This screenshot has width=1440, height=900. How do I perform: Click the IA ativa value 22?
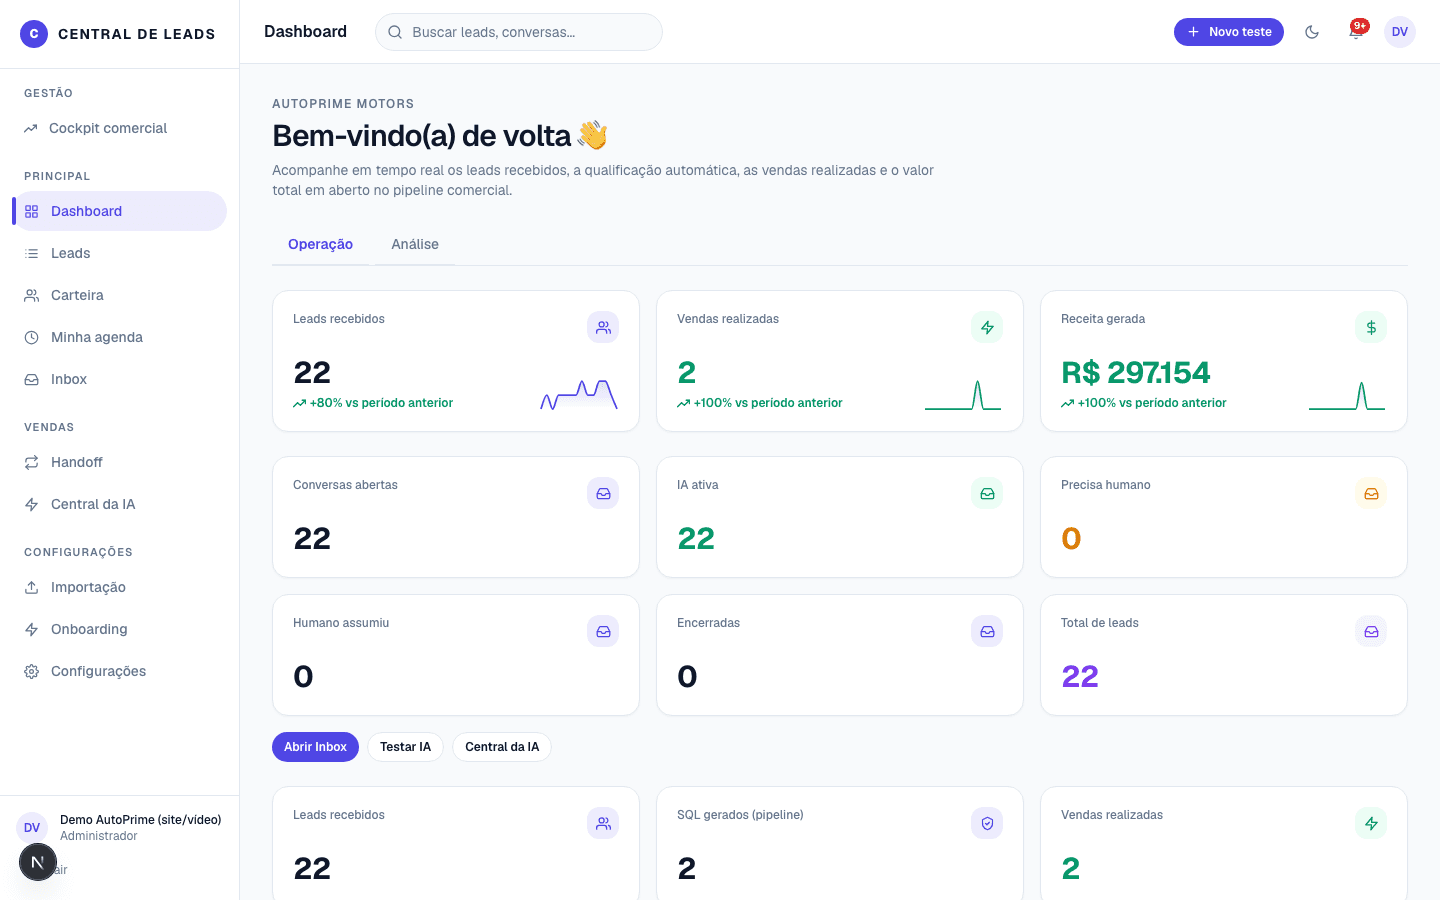point(696,538)
